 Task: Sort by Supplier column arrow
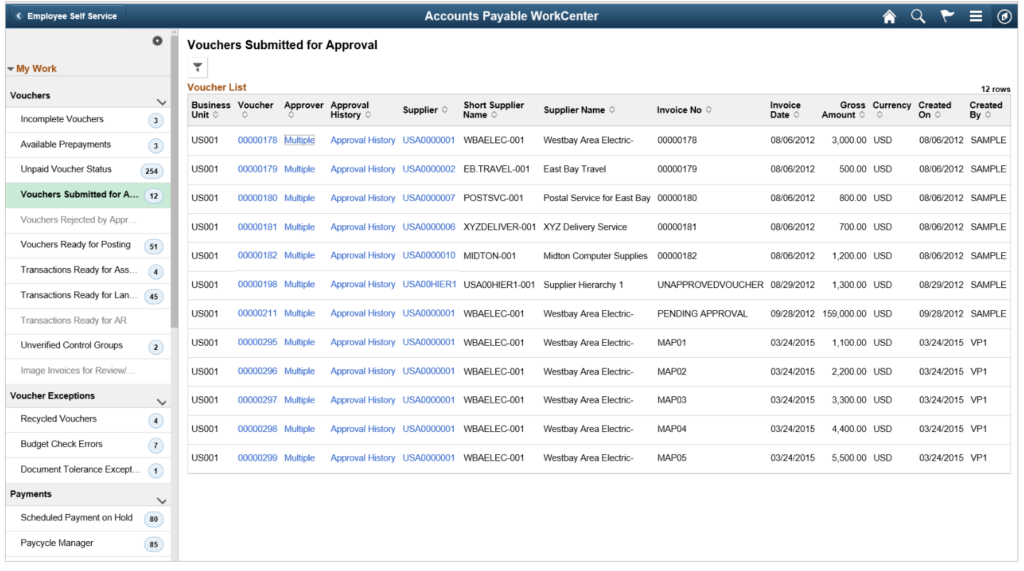click(445, 110)
